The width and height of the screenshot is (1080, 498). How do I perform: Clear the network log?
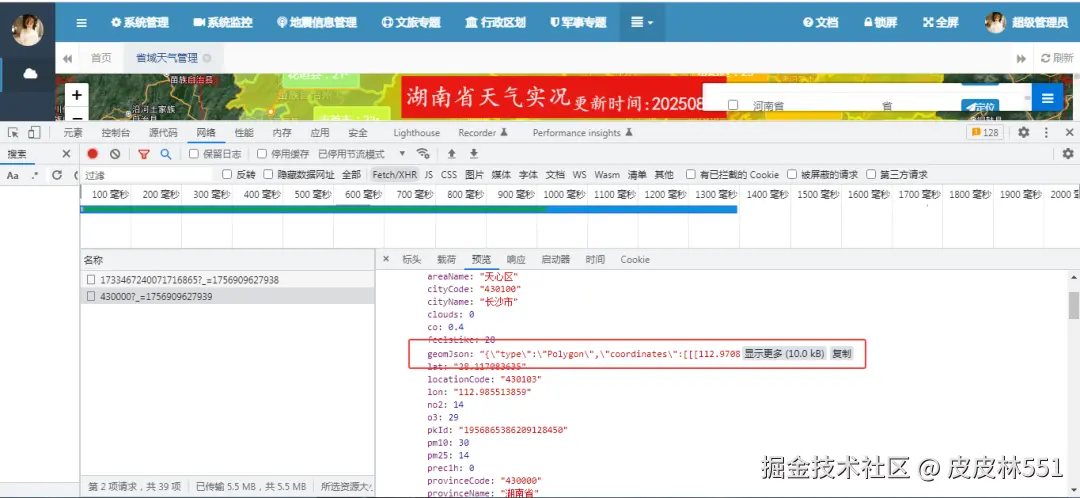115,154
